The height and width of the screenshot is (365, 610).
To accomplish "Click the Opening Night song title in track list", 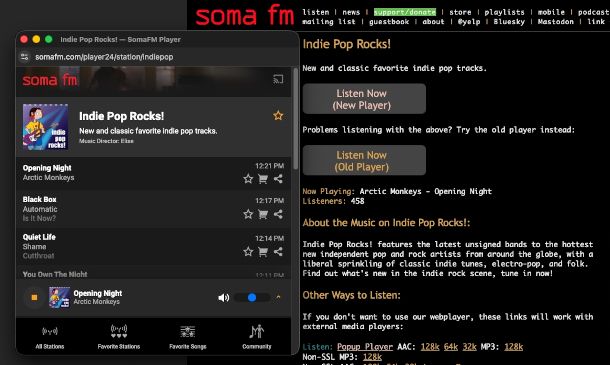I will pyautogui.click(x=47, y=168).
